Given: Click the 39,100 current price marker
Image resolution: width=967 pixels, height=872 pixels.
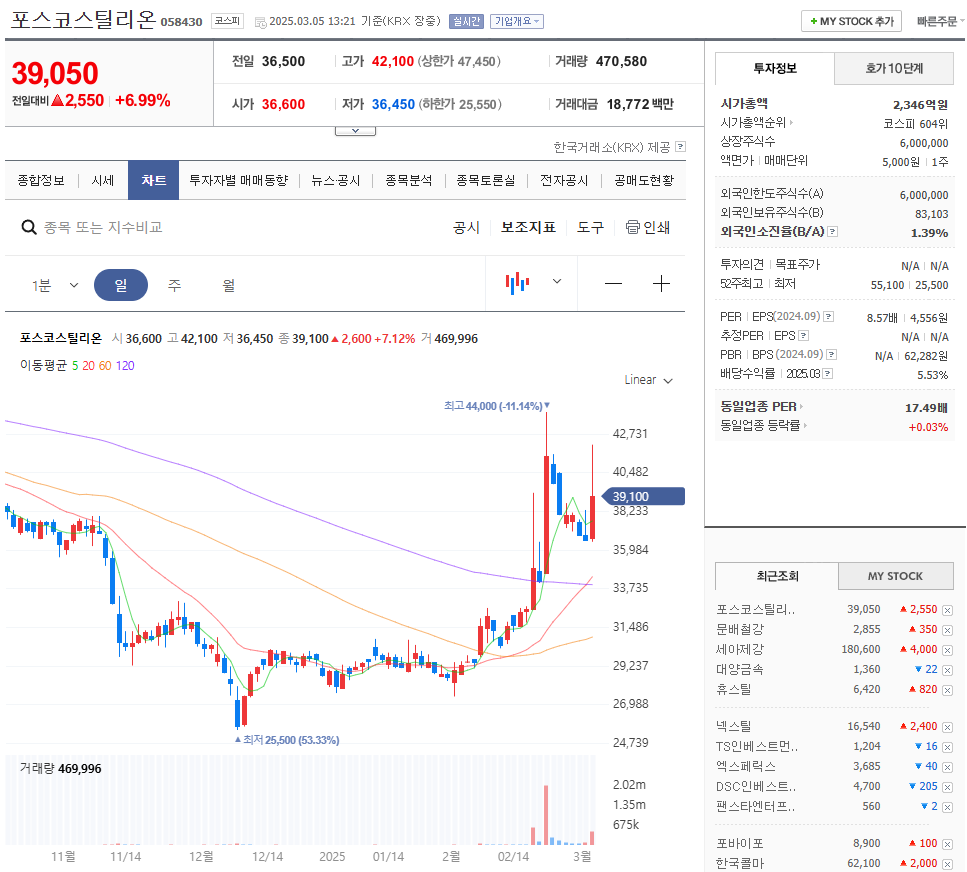Looking at the screenshot, I should tap(642, 496).
